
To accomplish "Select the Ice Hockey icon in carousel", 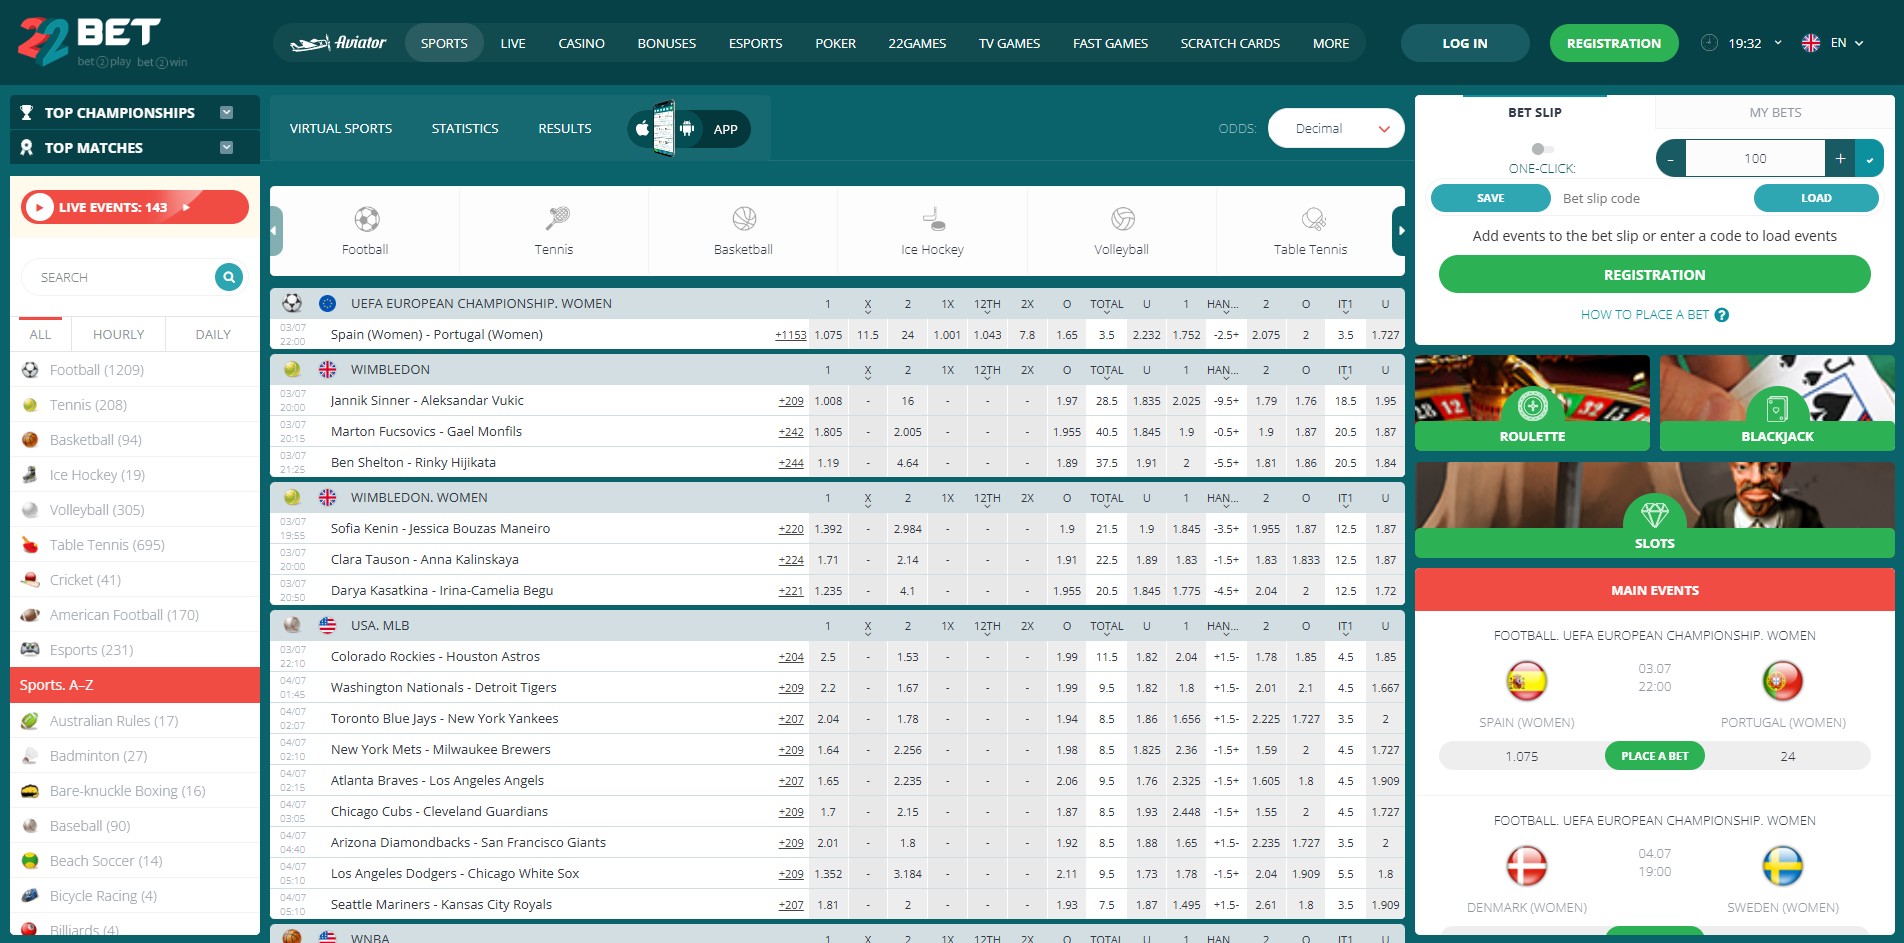I will pyautogui.click(x=934, y=218).
